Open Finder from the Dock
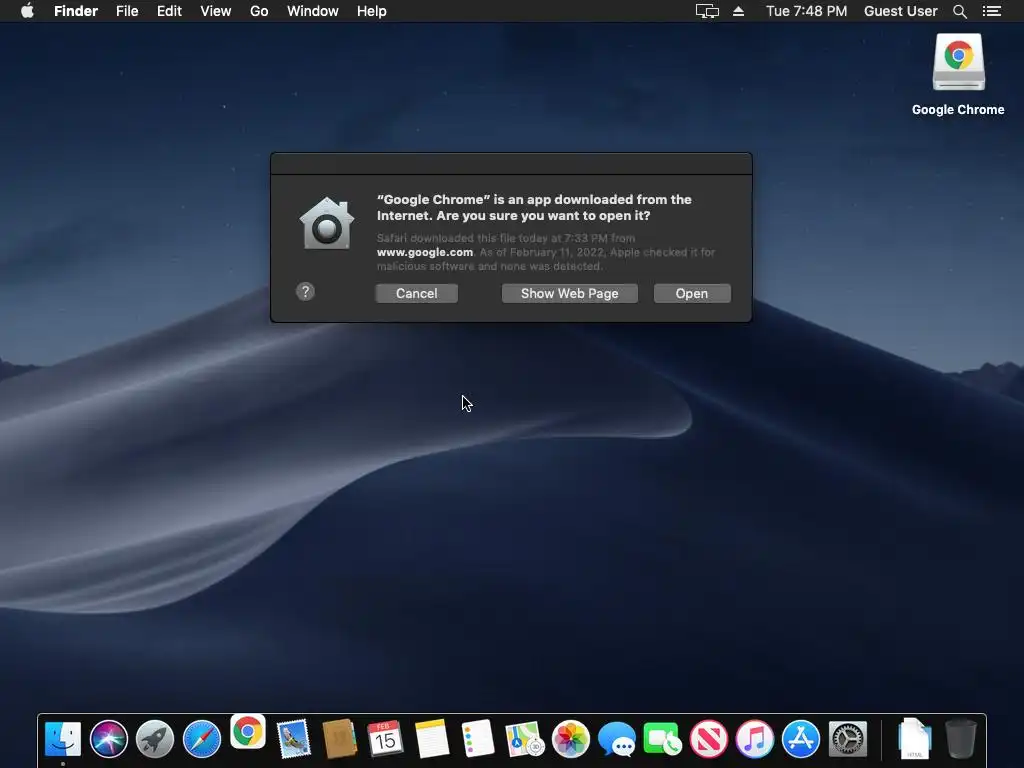Image resolution: width=1024 pixels, height=768 pixels. coord(63,739)
